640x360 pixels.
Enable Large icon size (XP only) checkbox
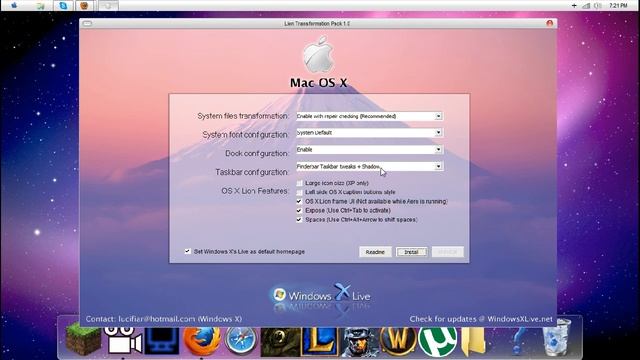click(300, 183)
